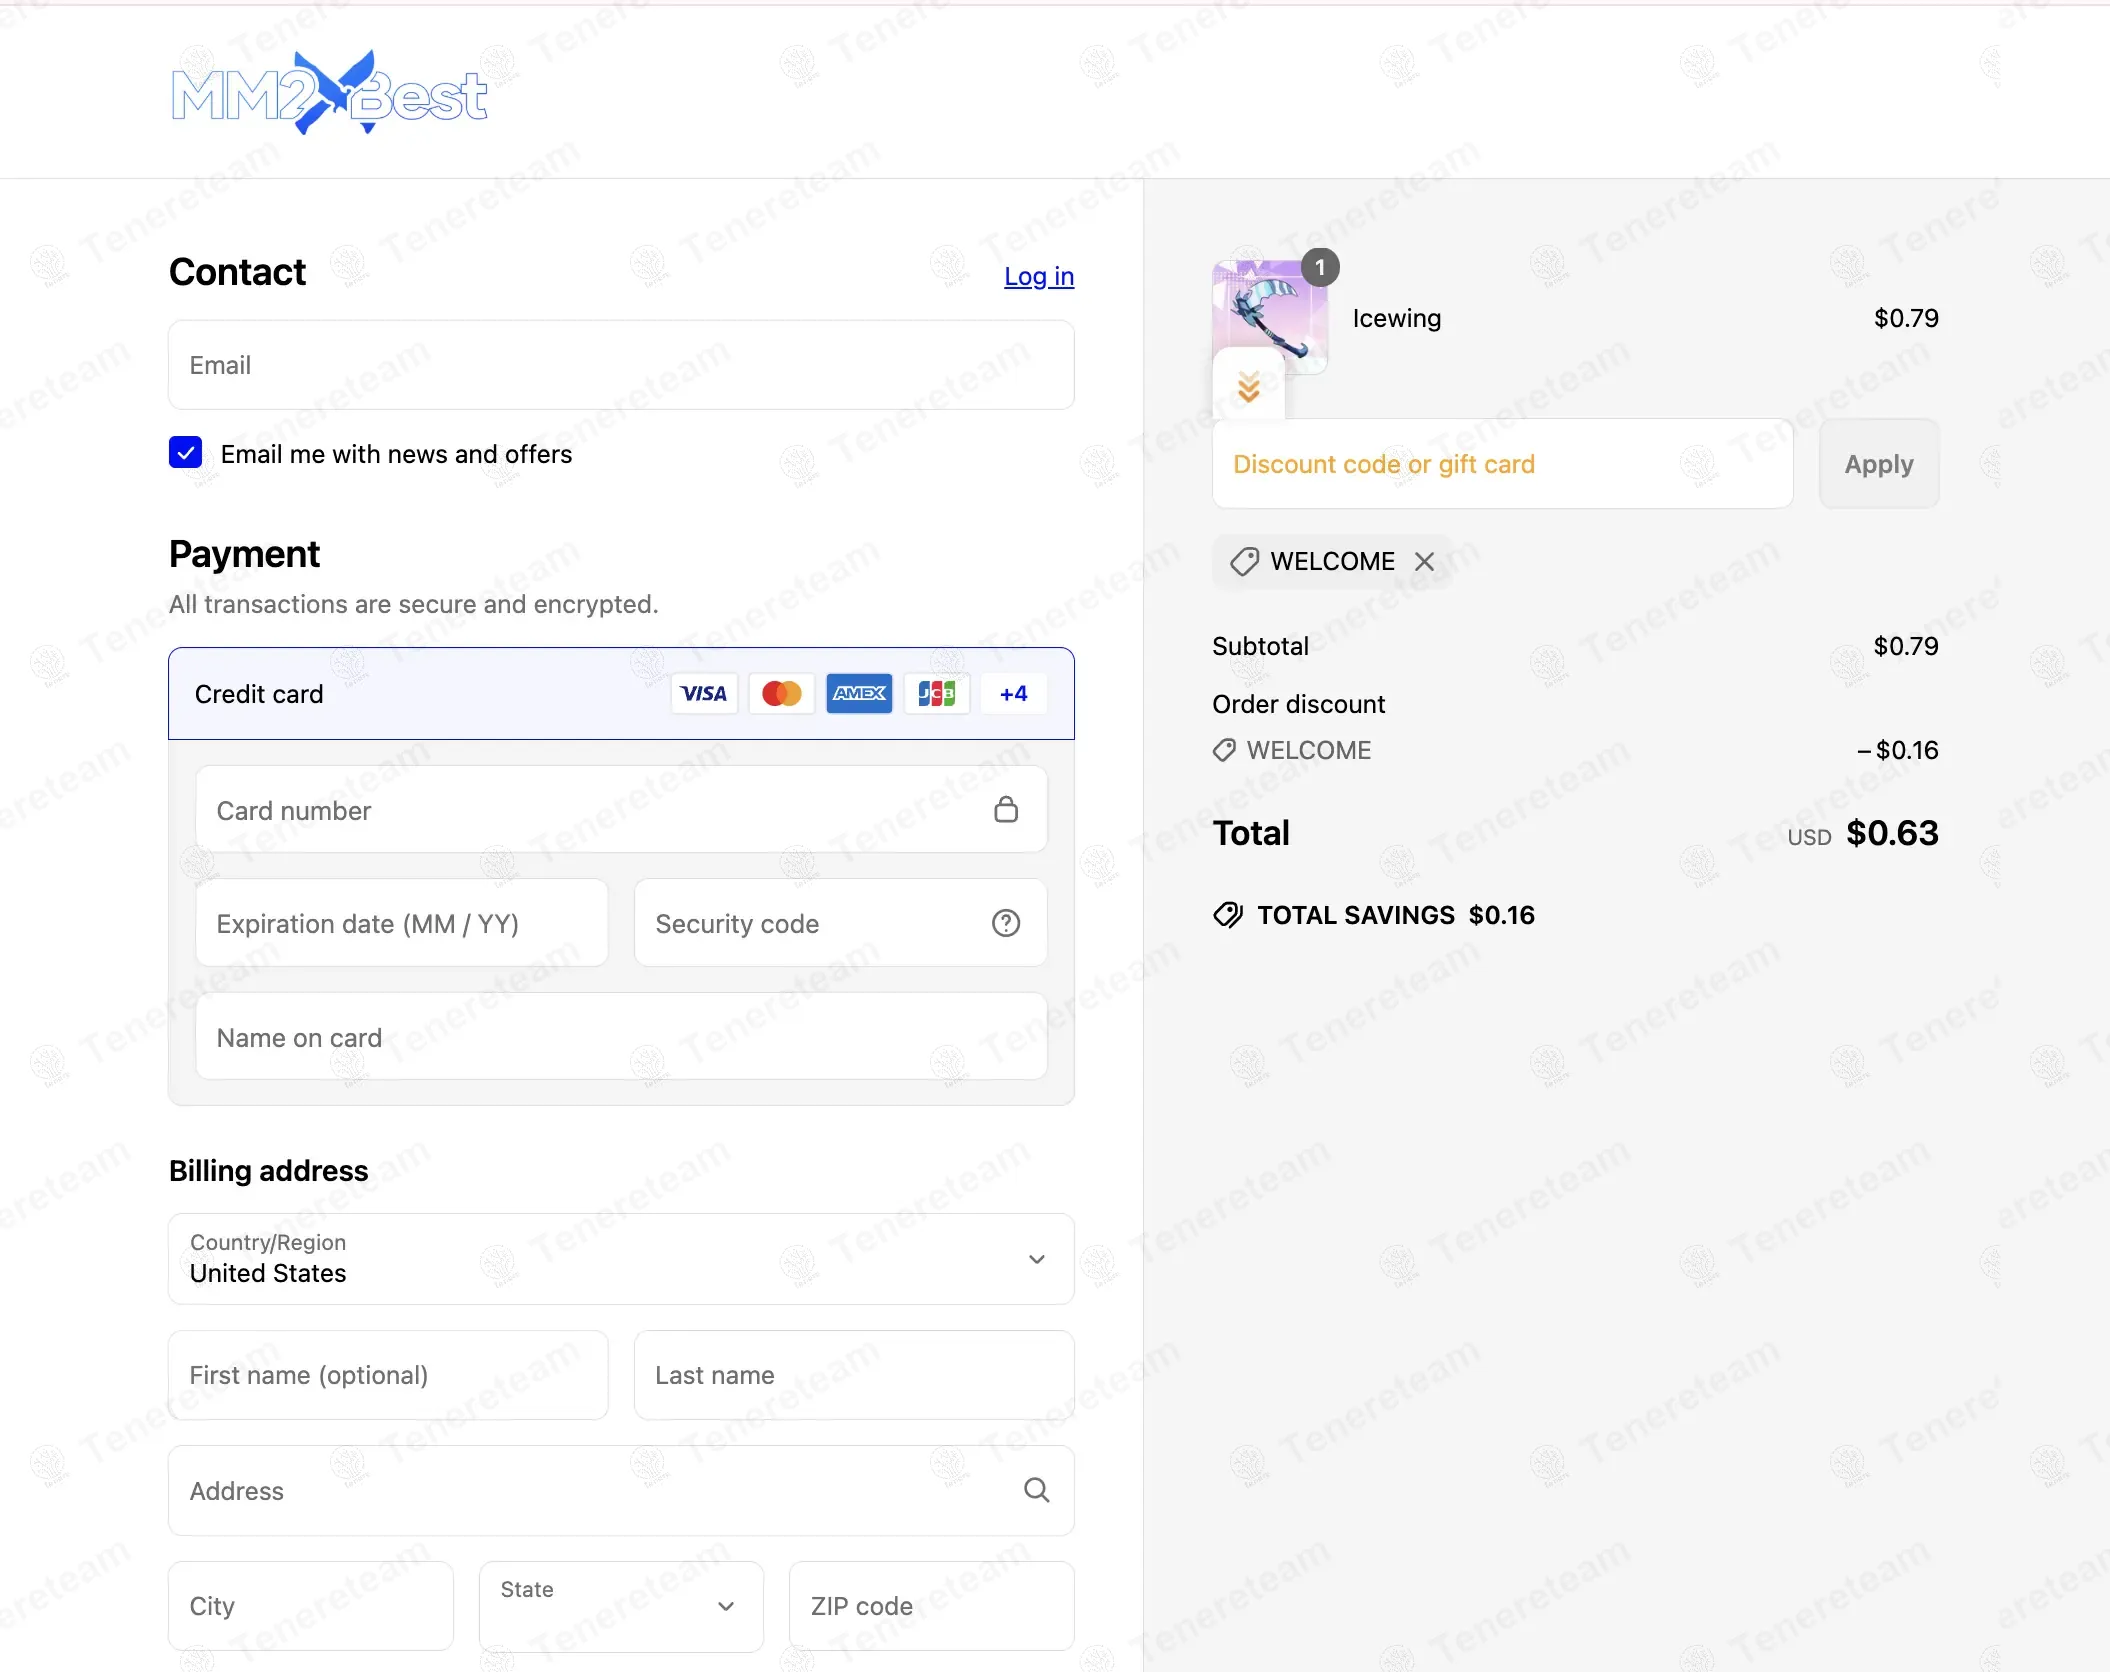Open the Country/Region dropdown

(621, 1259)
